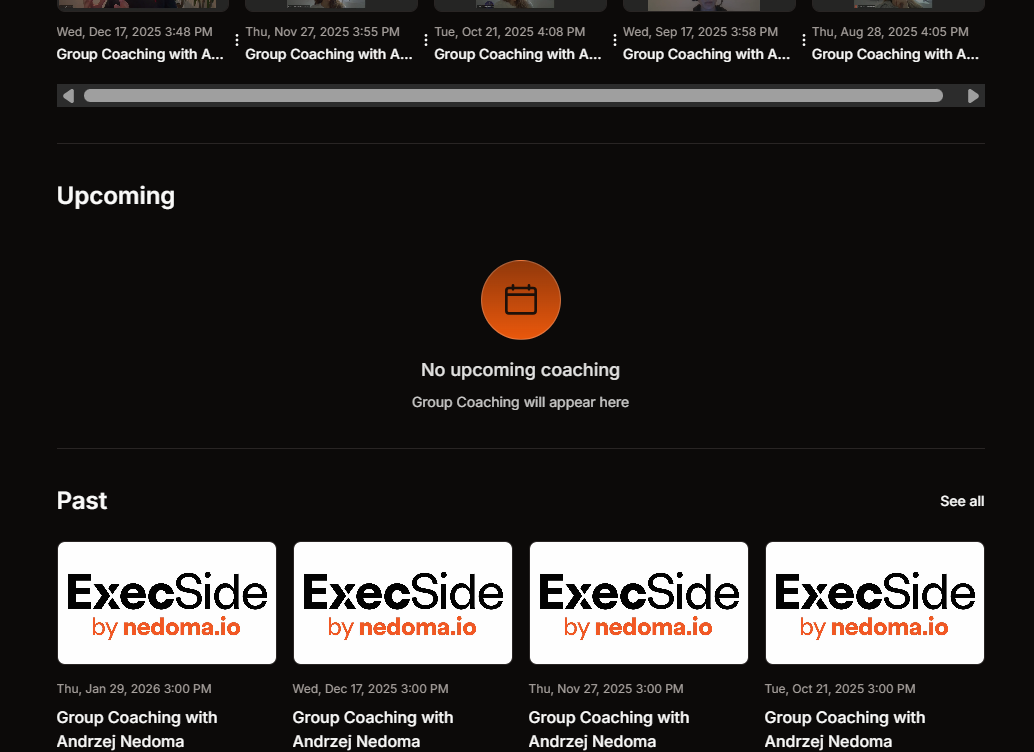Open the Jan 29, 2026 ExecSide thumbnail
Viewport: 1034px width, 752px height.
pyautogui.click(x=167, y=603)
